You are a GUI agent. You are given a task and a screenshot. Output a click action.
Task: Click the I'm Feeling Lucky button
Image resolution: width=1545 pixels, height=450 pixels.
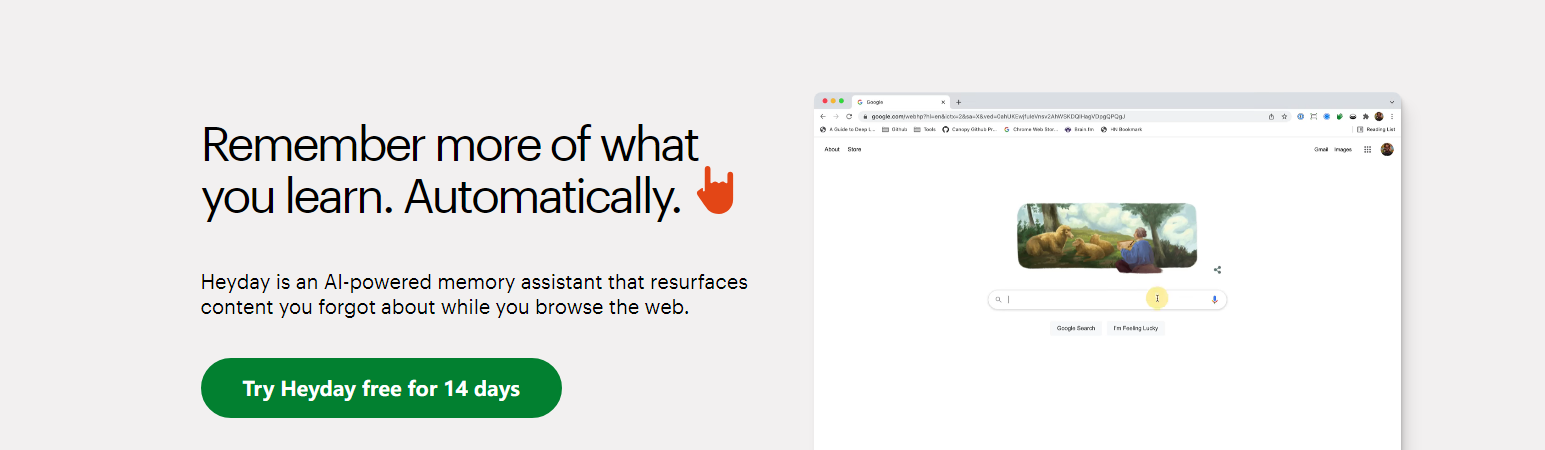(x=1135, y=328)
